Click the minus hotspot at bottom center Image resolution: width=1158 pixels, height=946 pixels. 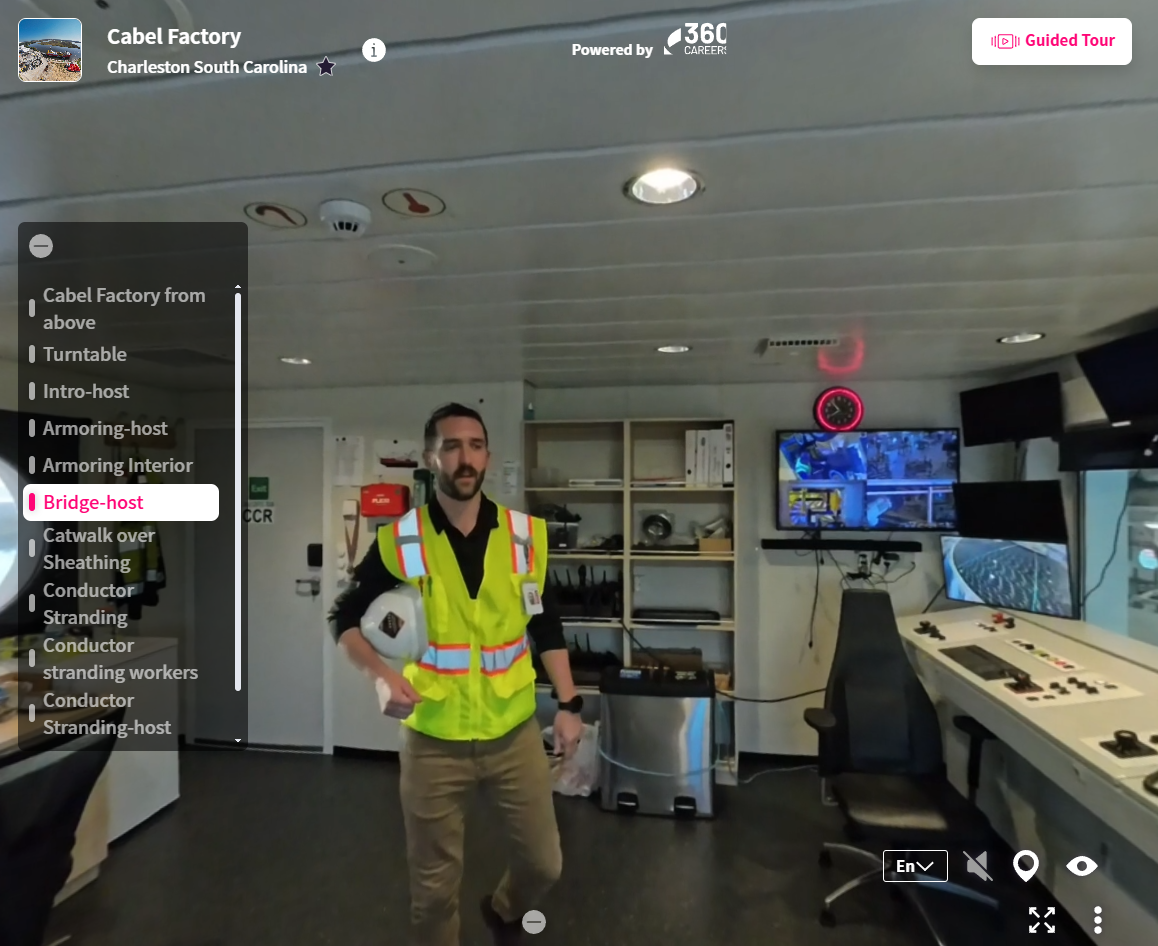534,922
